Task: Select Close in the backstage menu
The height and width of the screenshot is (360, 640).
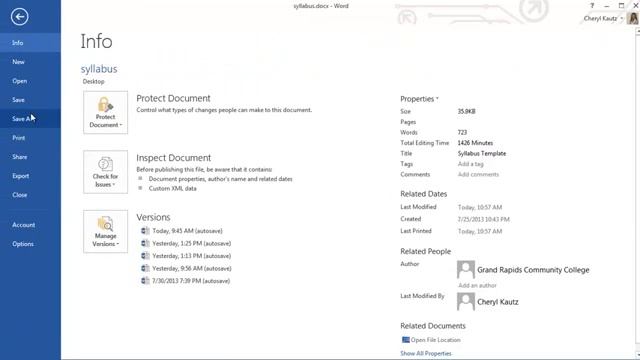Action: (30, 195)
